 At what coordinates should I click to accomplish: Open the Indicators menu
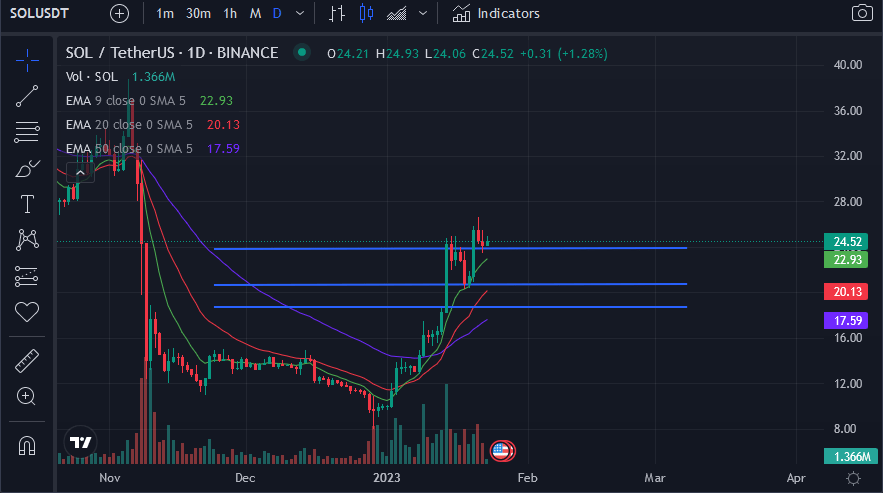[x=496, y=14]
